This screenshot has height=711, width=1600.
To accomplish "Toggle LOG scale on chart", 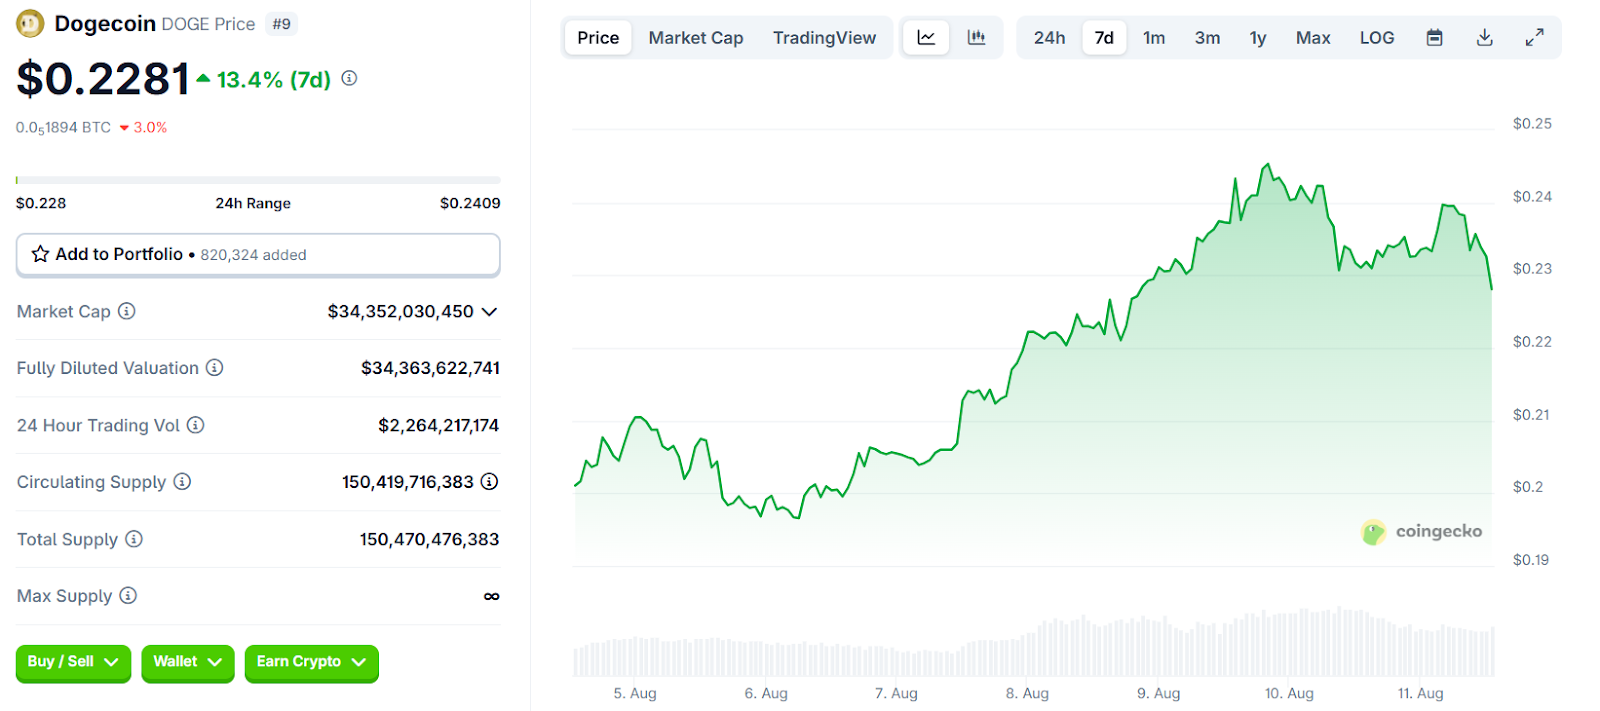I will tap(1377, 38).
